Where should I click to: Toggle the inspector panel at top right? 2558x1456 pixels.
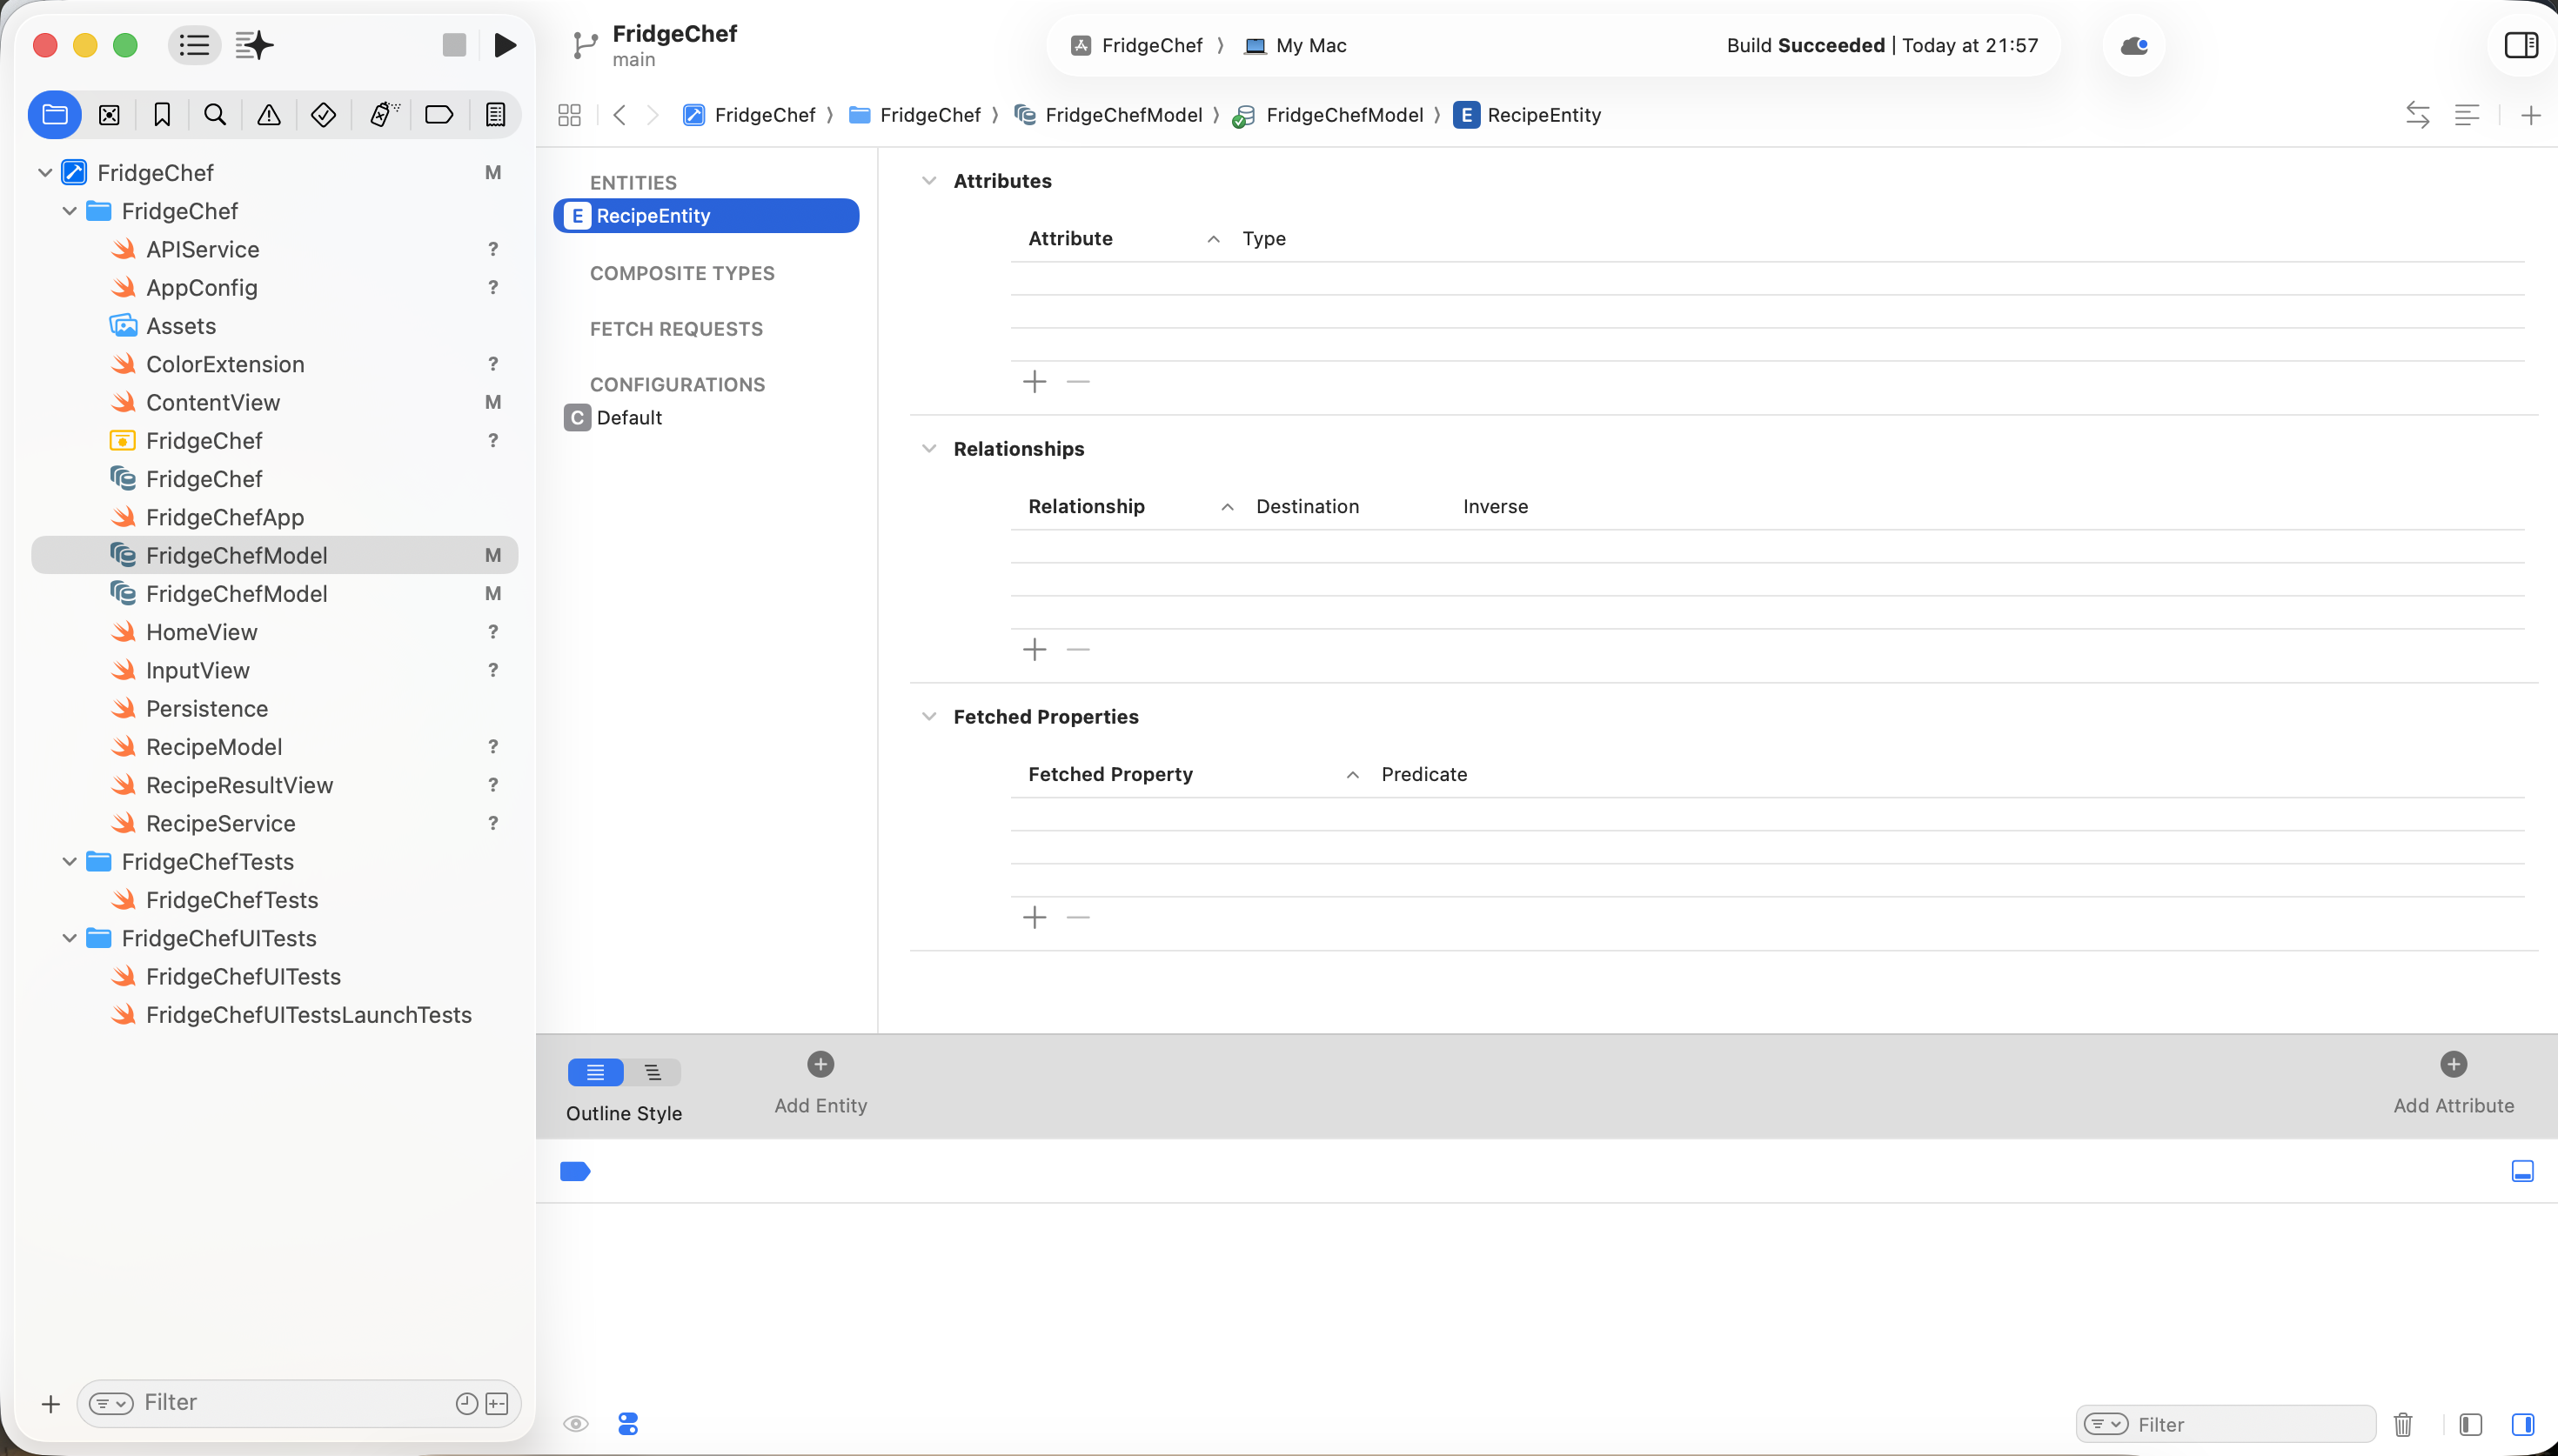click(x=2520, y=45)
